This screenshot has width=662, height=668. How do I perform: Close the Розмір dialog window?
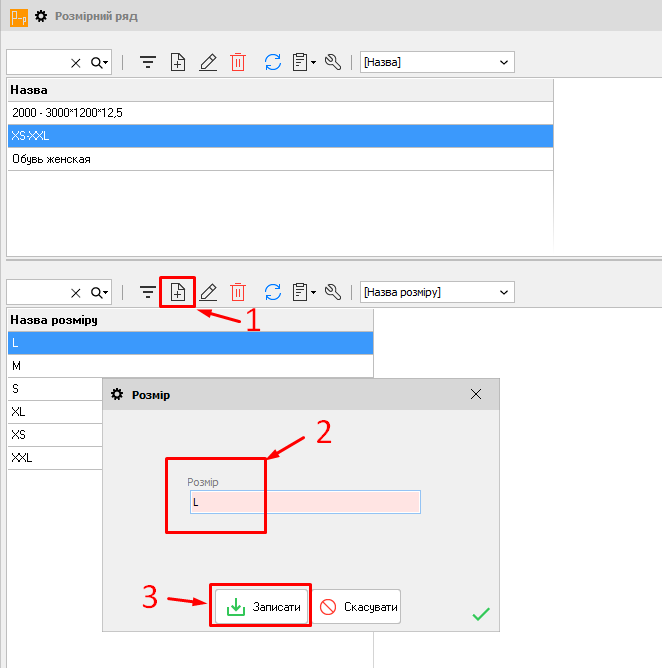pos(476,395)
